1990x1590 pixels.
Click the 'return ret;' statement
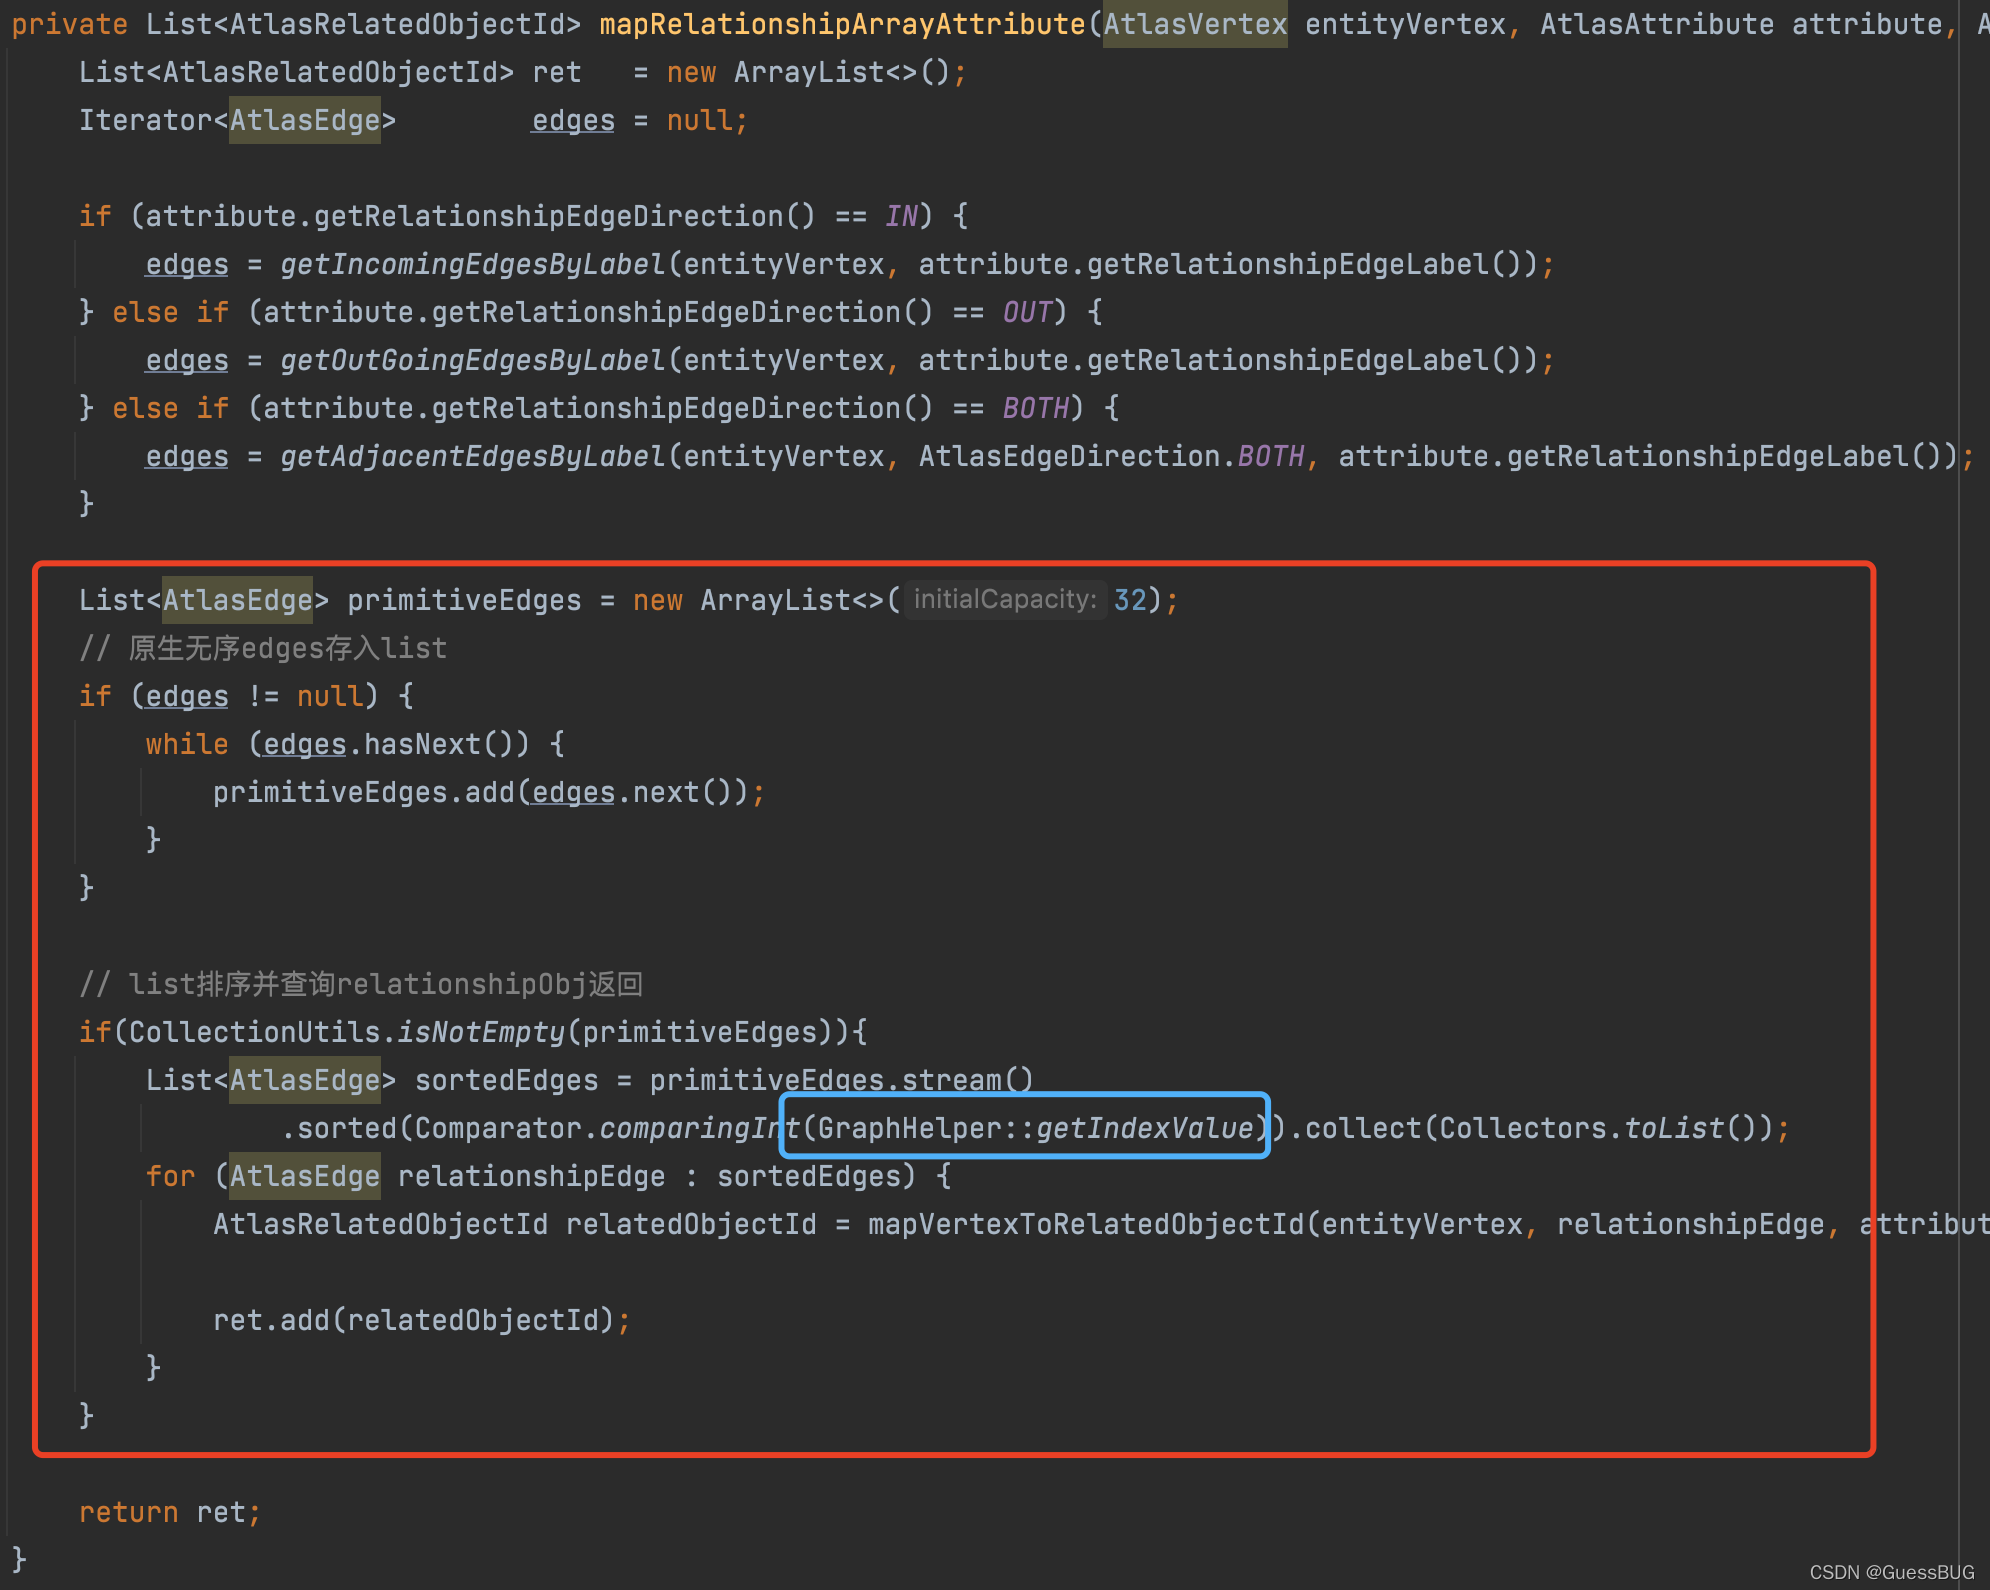coord(170,1512)
